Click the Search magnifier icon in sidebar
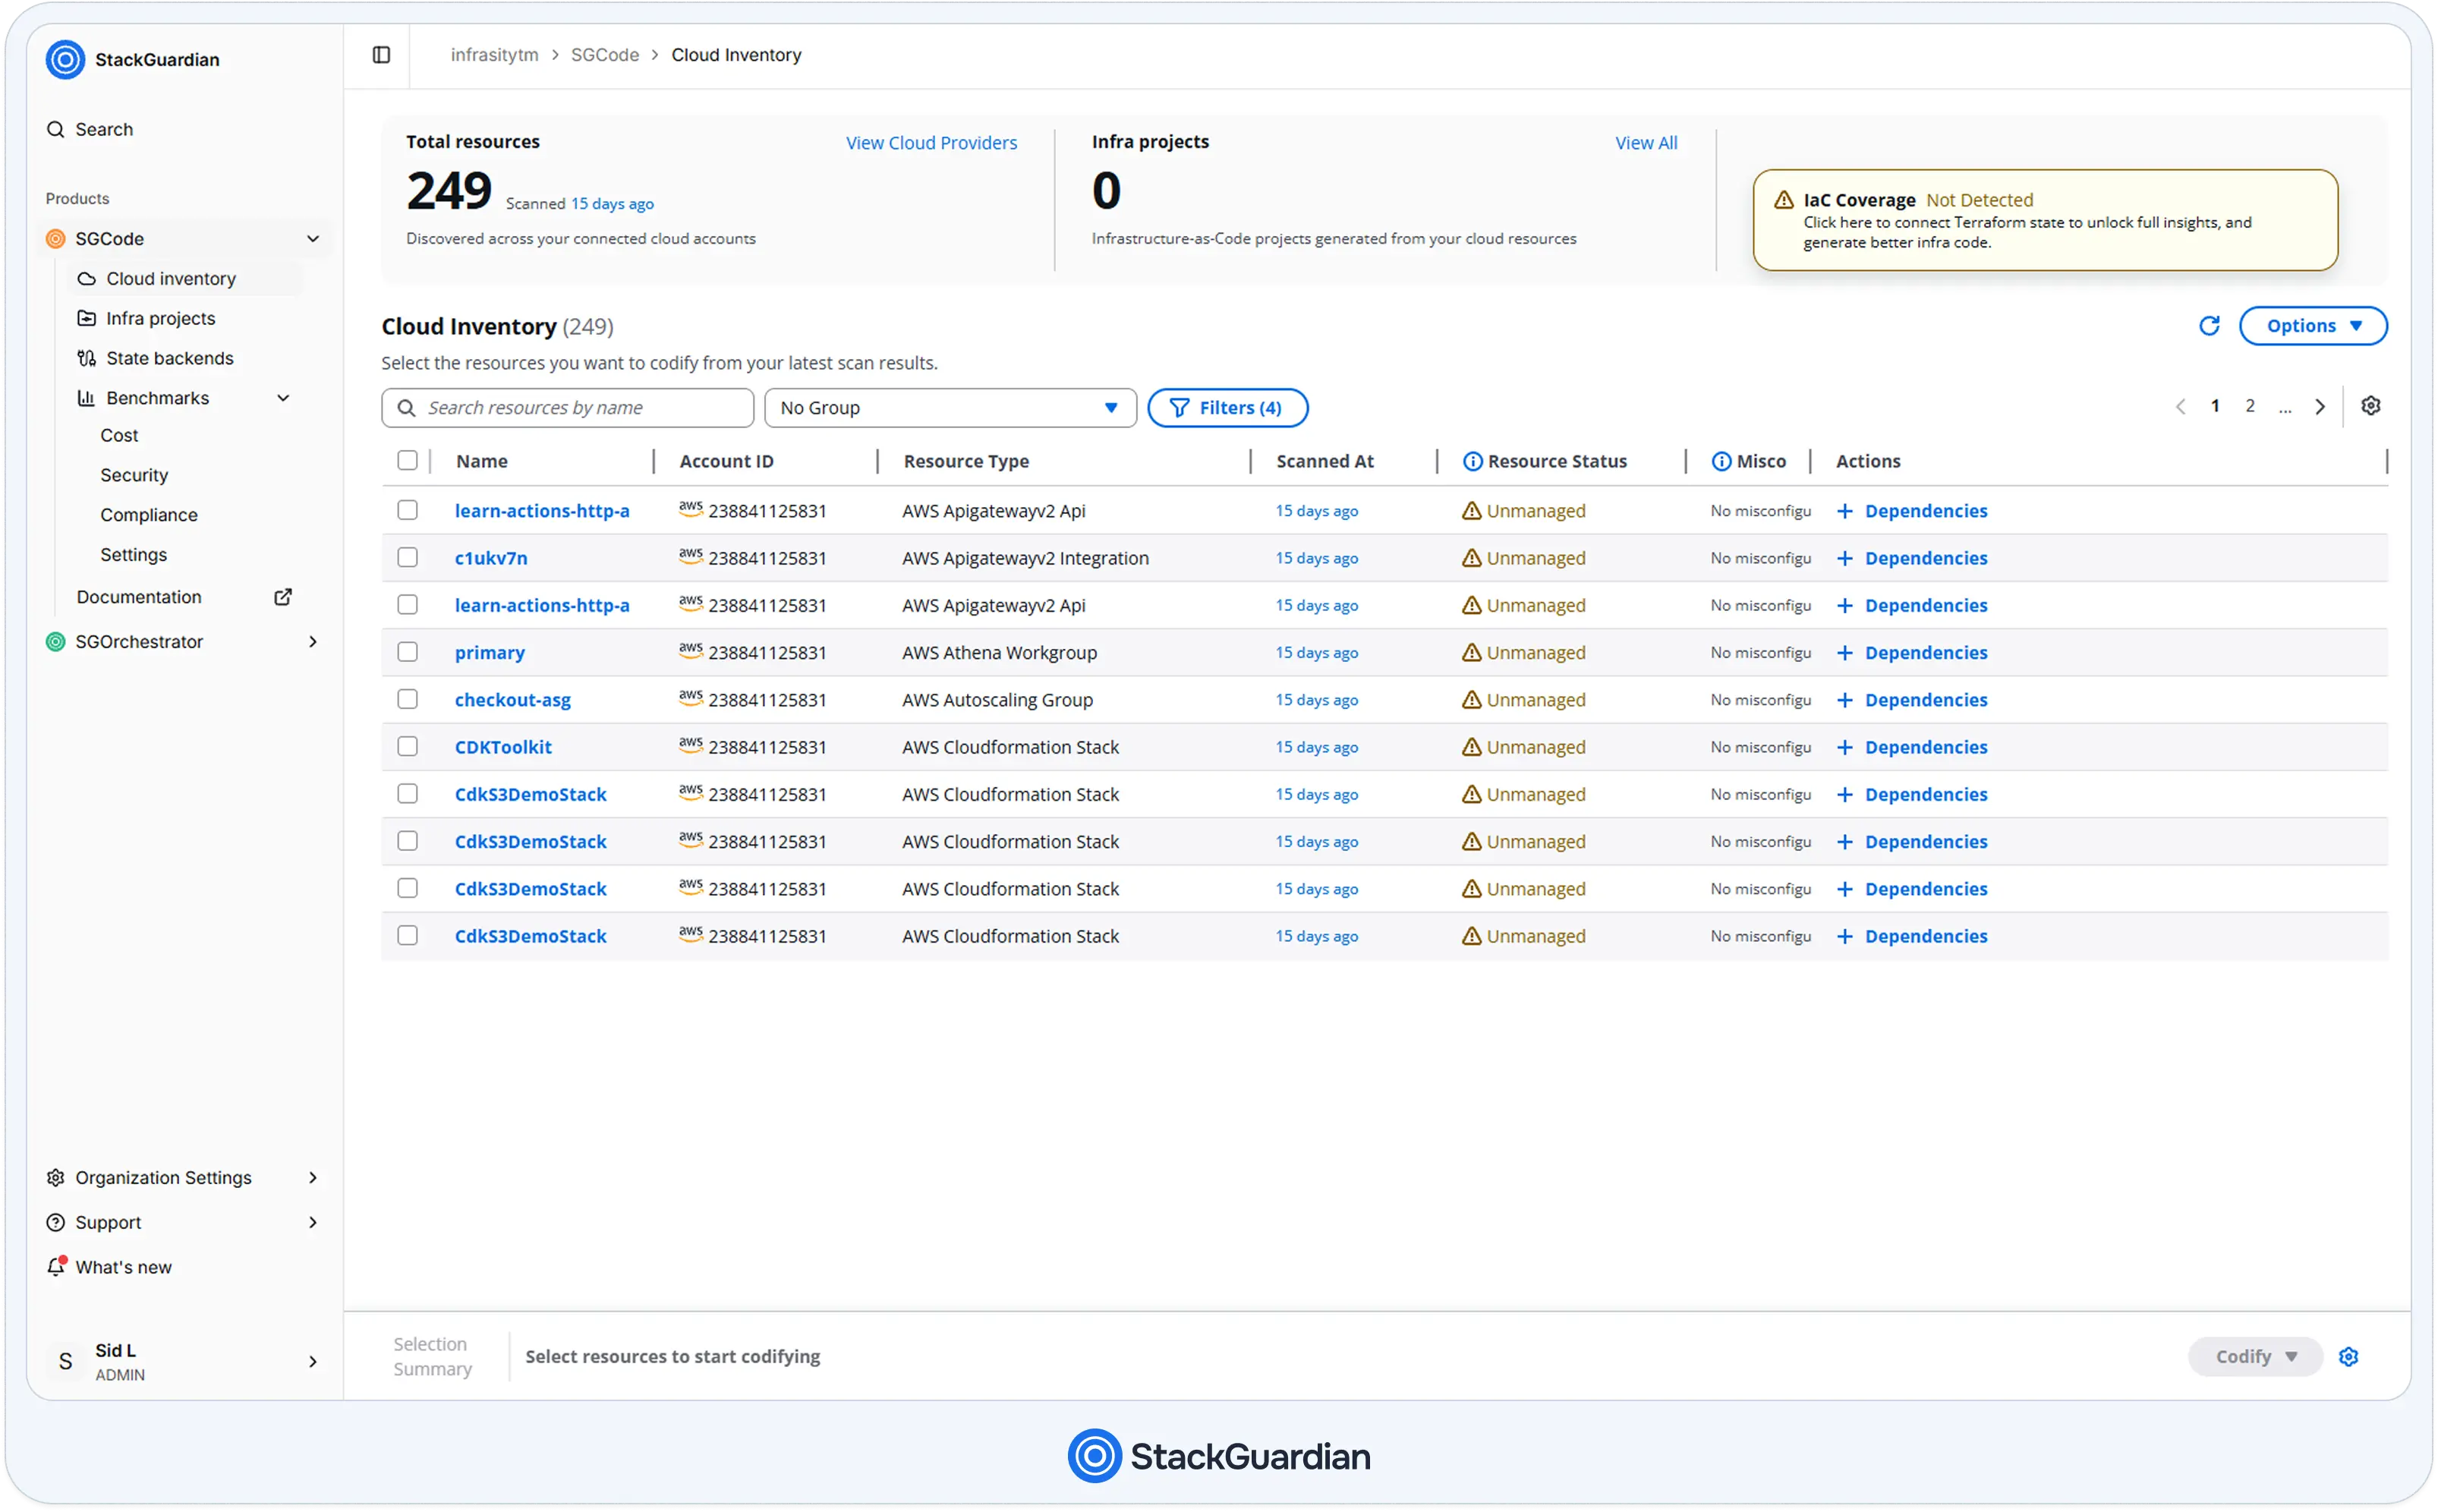The height and width of the screenshot is (1512, 2438). [56, 129]
